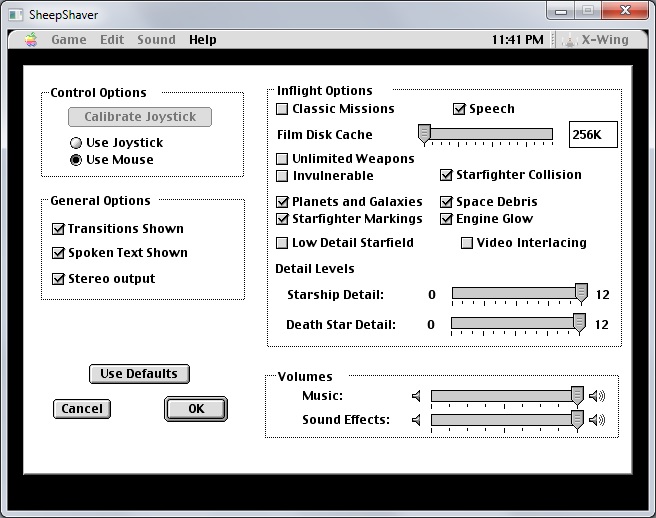Click the Sound Effects low-volume speaker icon
This screenshot has width=656, height=518.
(x=416, y=420)
